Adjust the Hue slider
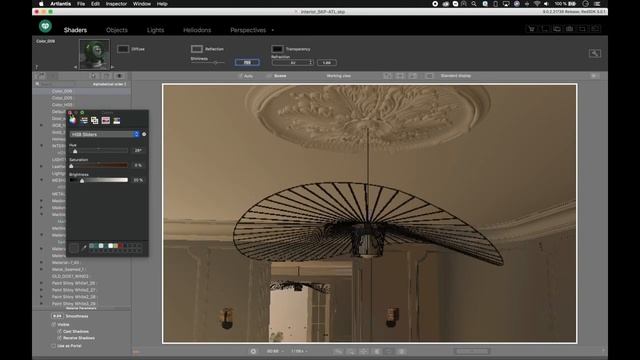 (x=98, y=151)
